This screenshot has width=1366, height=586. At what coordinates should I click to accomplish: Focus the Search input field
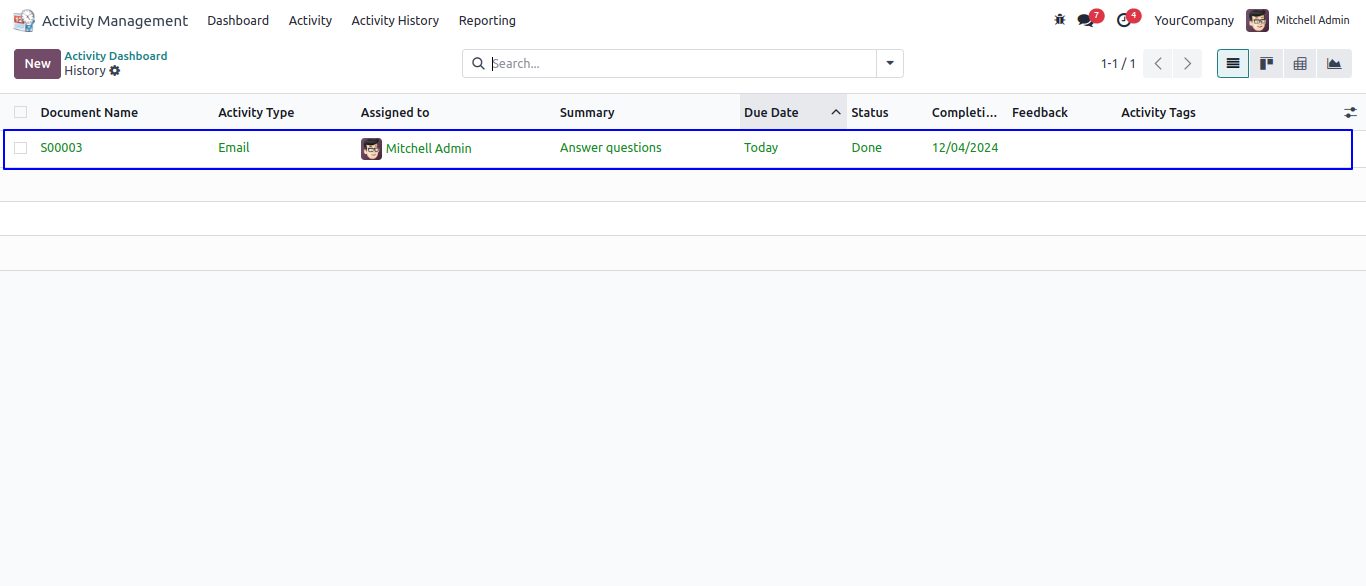tap(680, 64)
